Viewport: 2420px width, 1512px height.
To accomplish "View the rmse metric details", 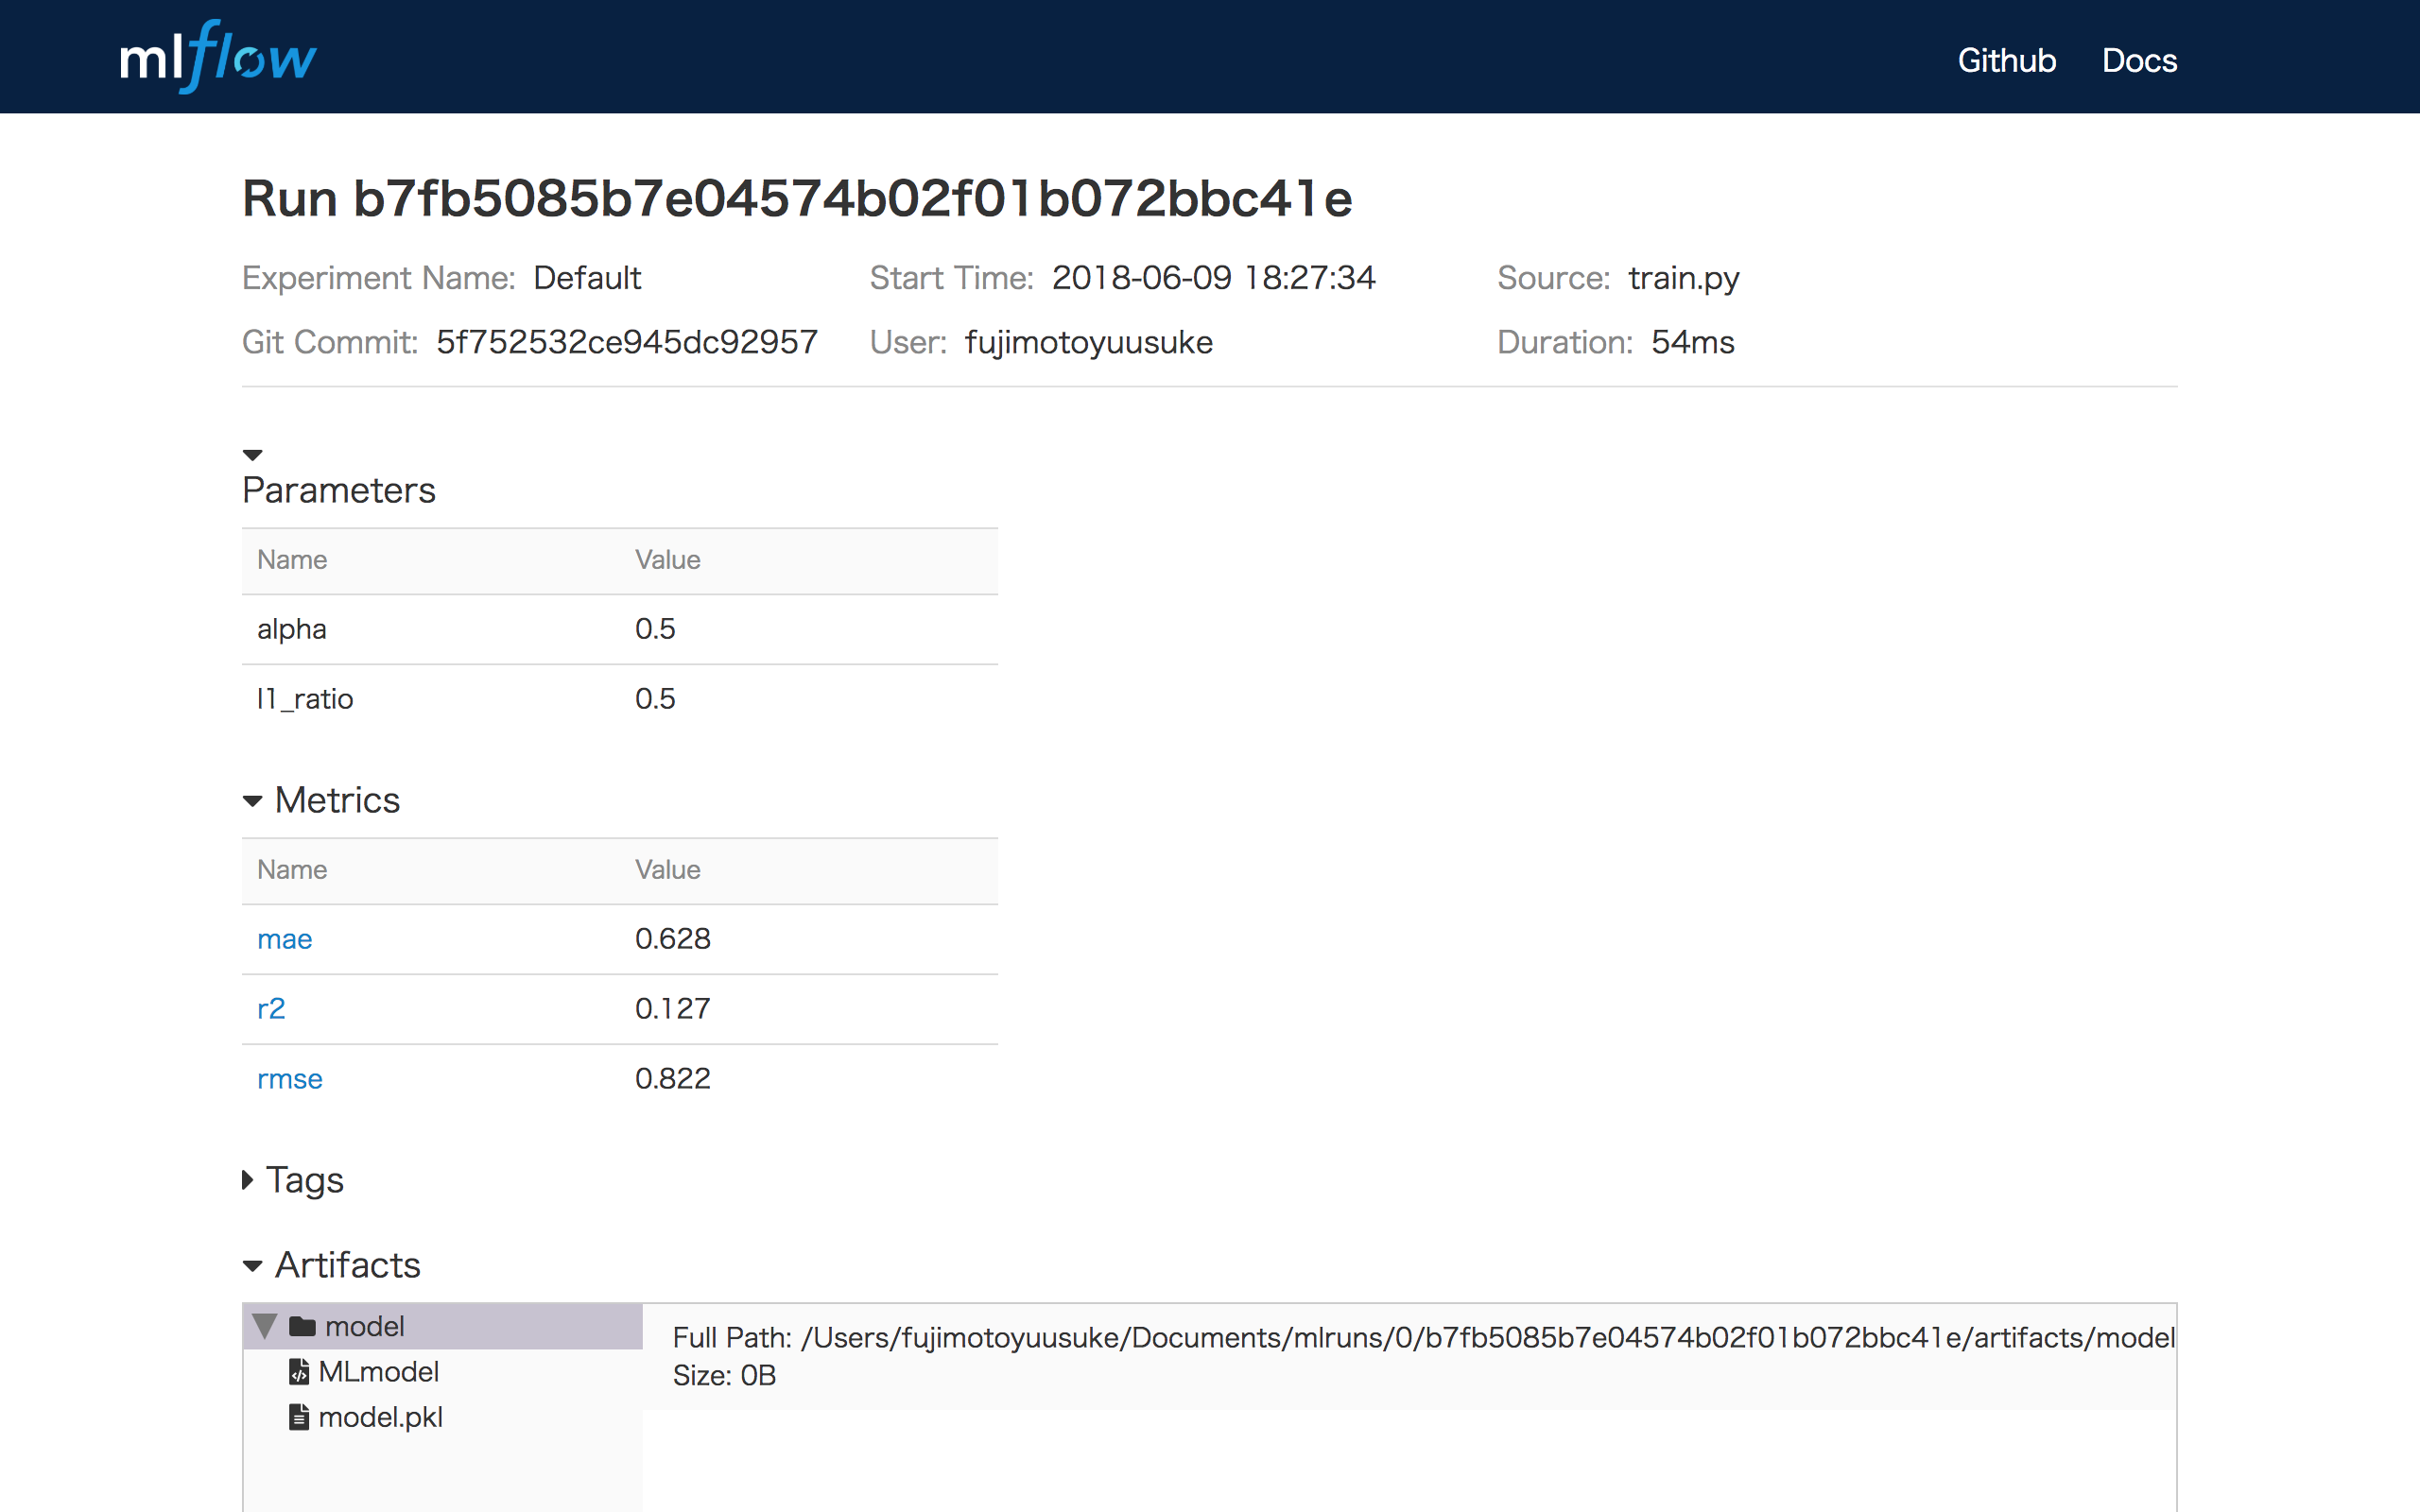I will pos(289,1078).
